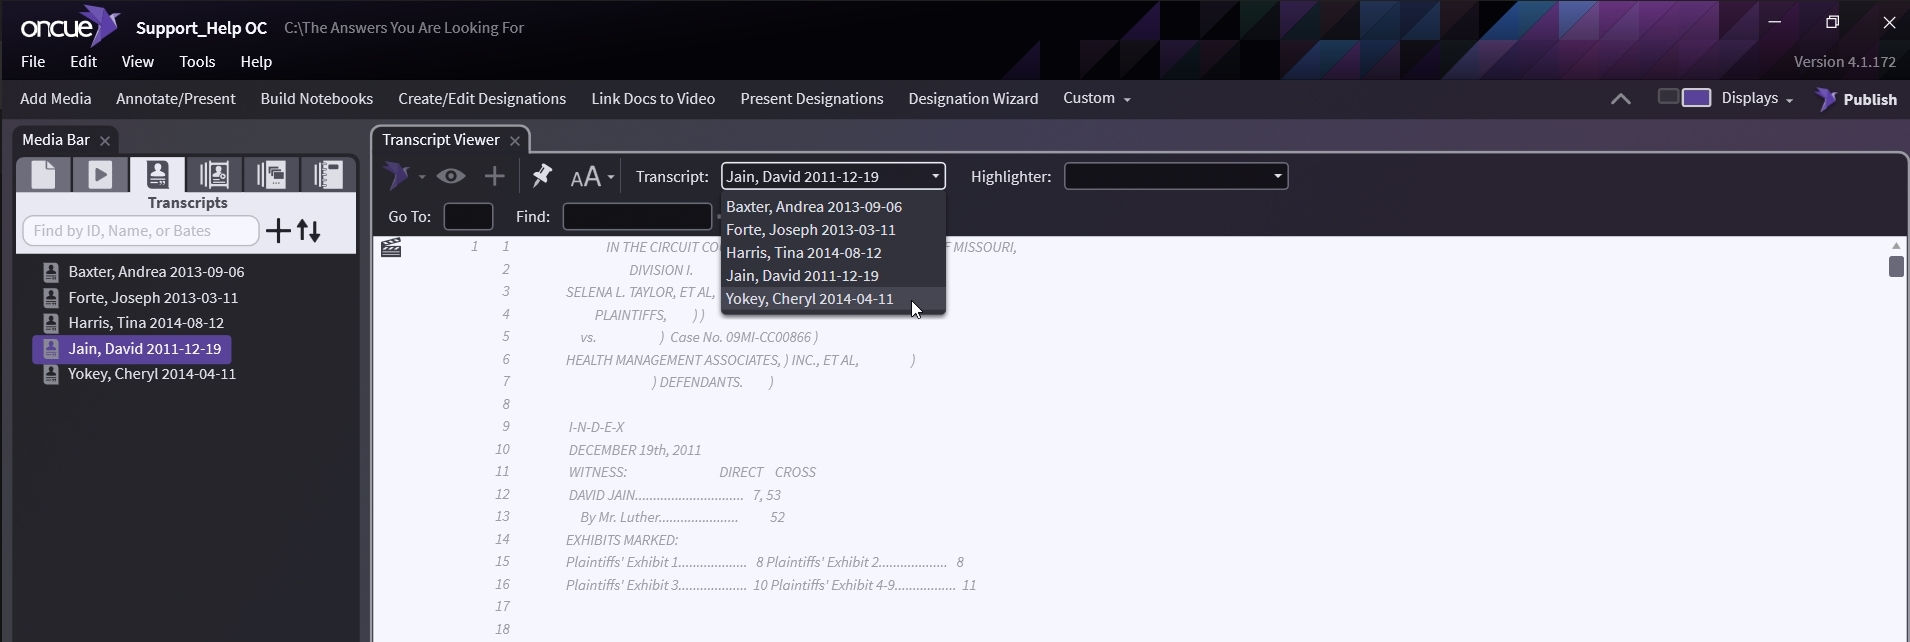Open the Tools menu

[197, 62]
